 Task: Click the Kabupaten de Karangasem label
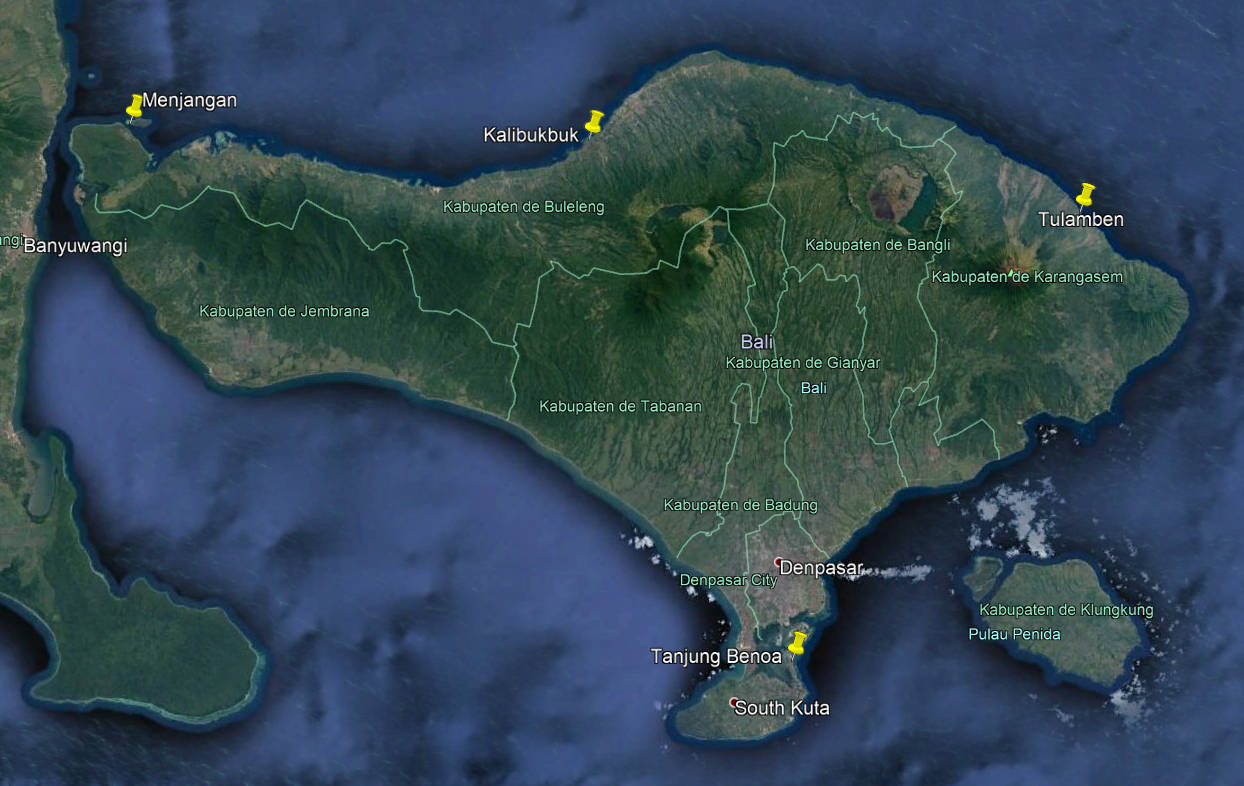1027,277
